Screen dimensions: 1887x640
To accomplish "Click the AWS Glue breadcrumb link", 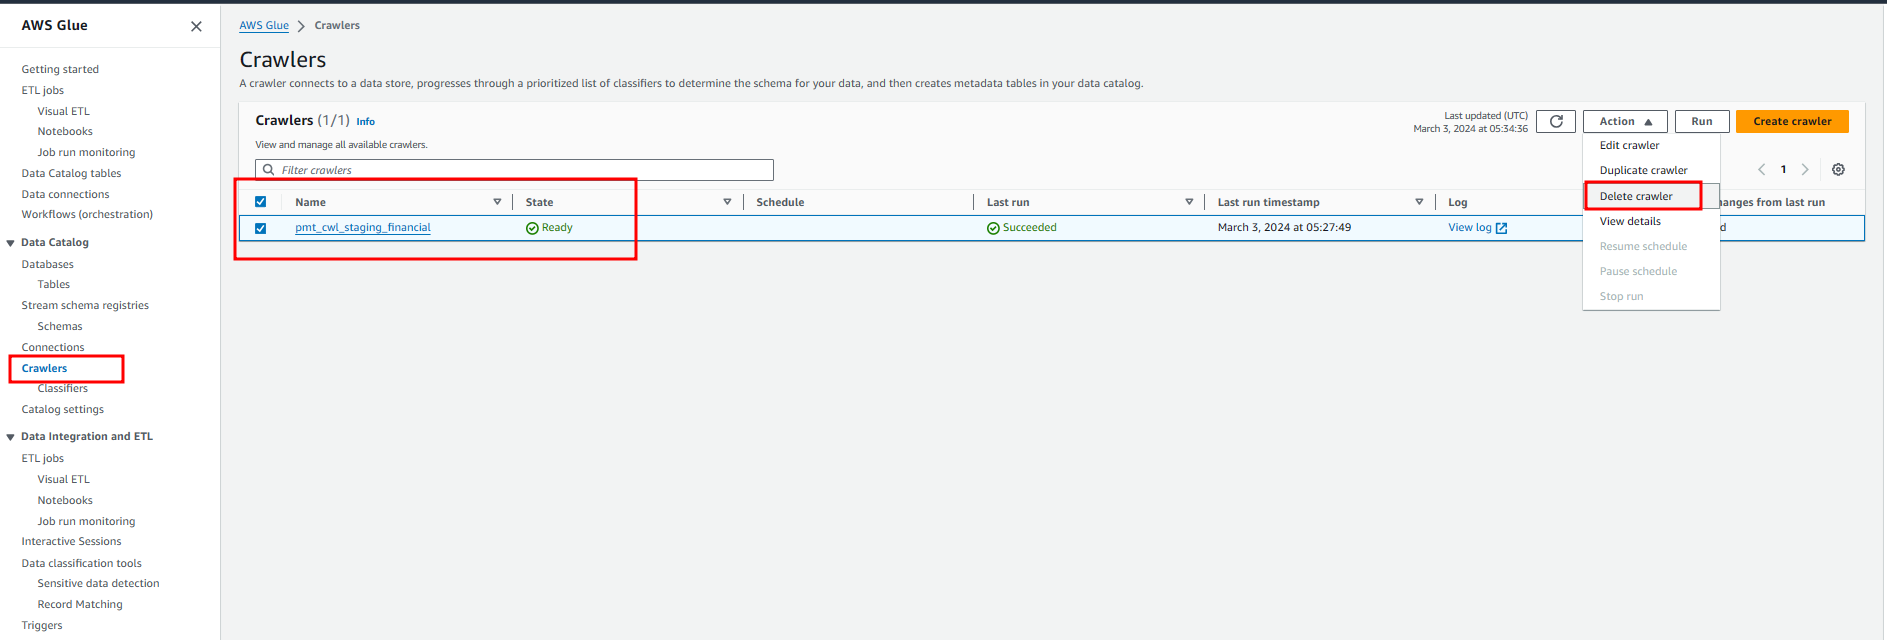I will click(x=264, y=26).
